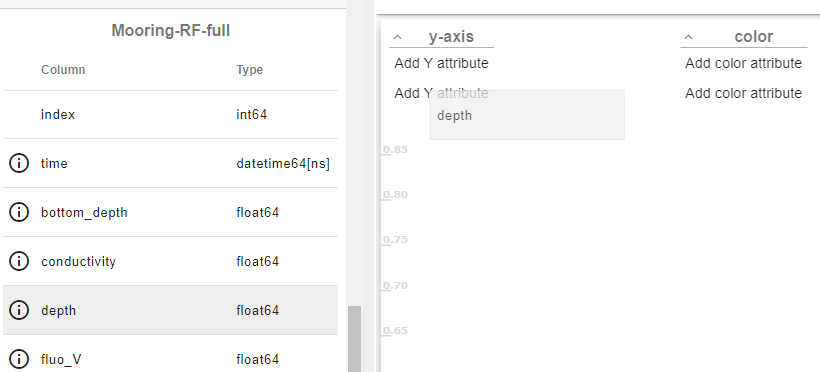Click the column list scrollbar thumb
This screenshot has width=820, height=372.
click(355, 339)
